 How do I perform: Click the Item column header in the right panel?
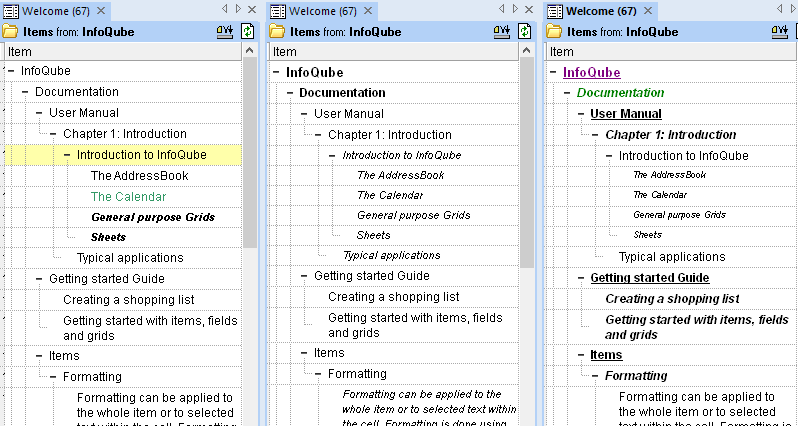tap(672, 51)
